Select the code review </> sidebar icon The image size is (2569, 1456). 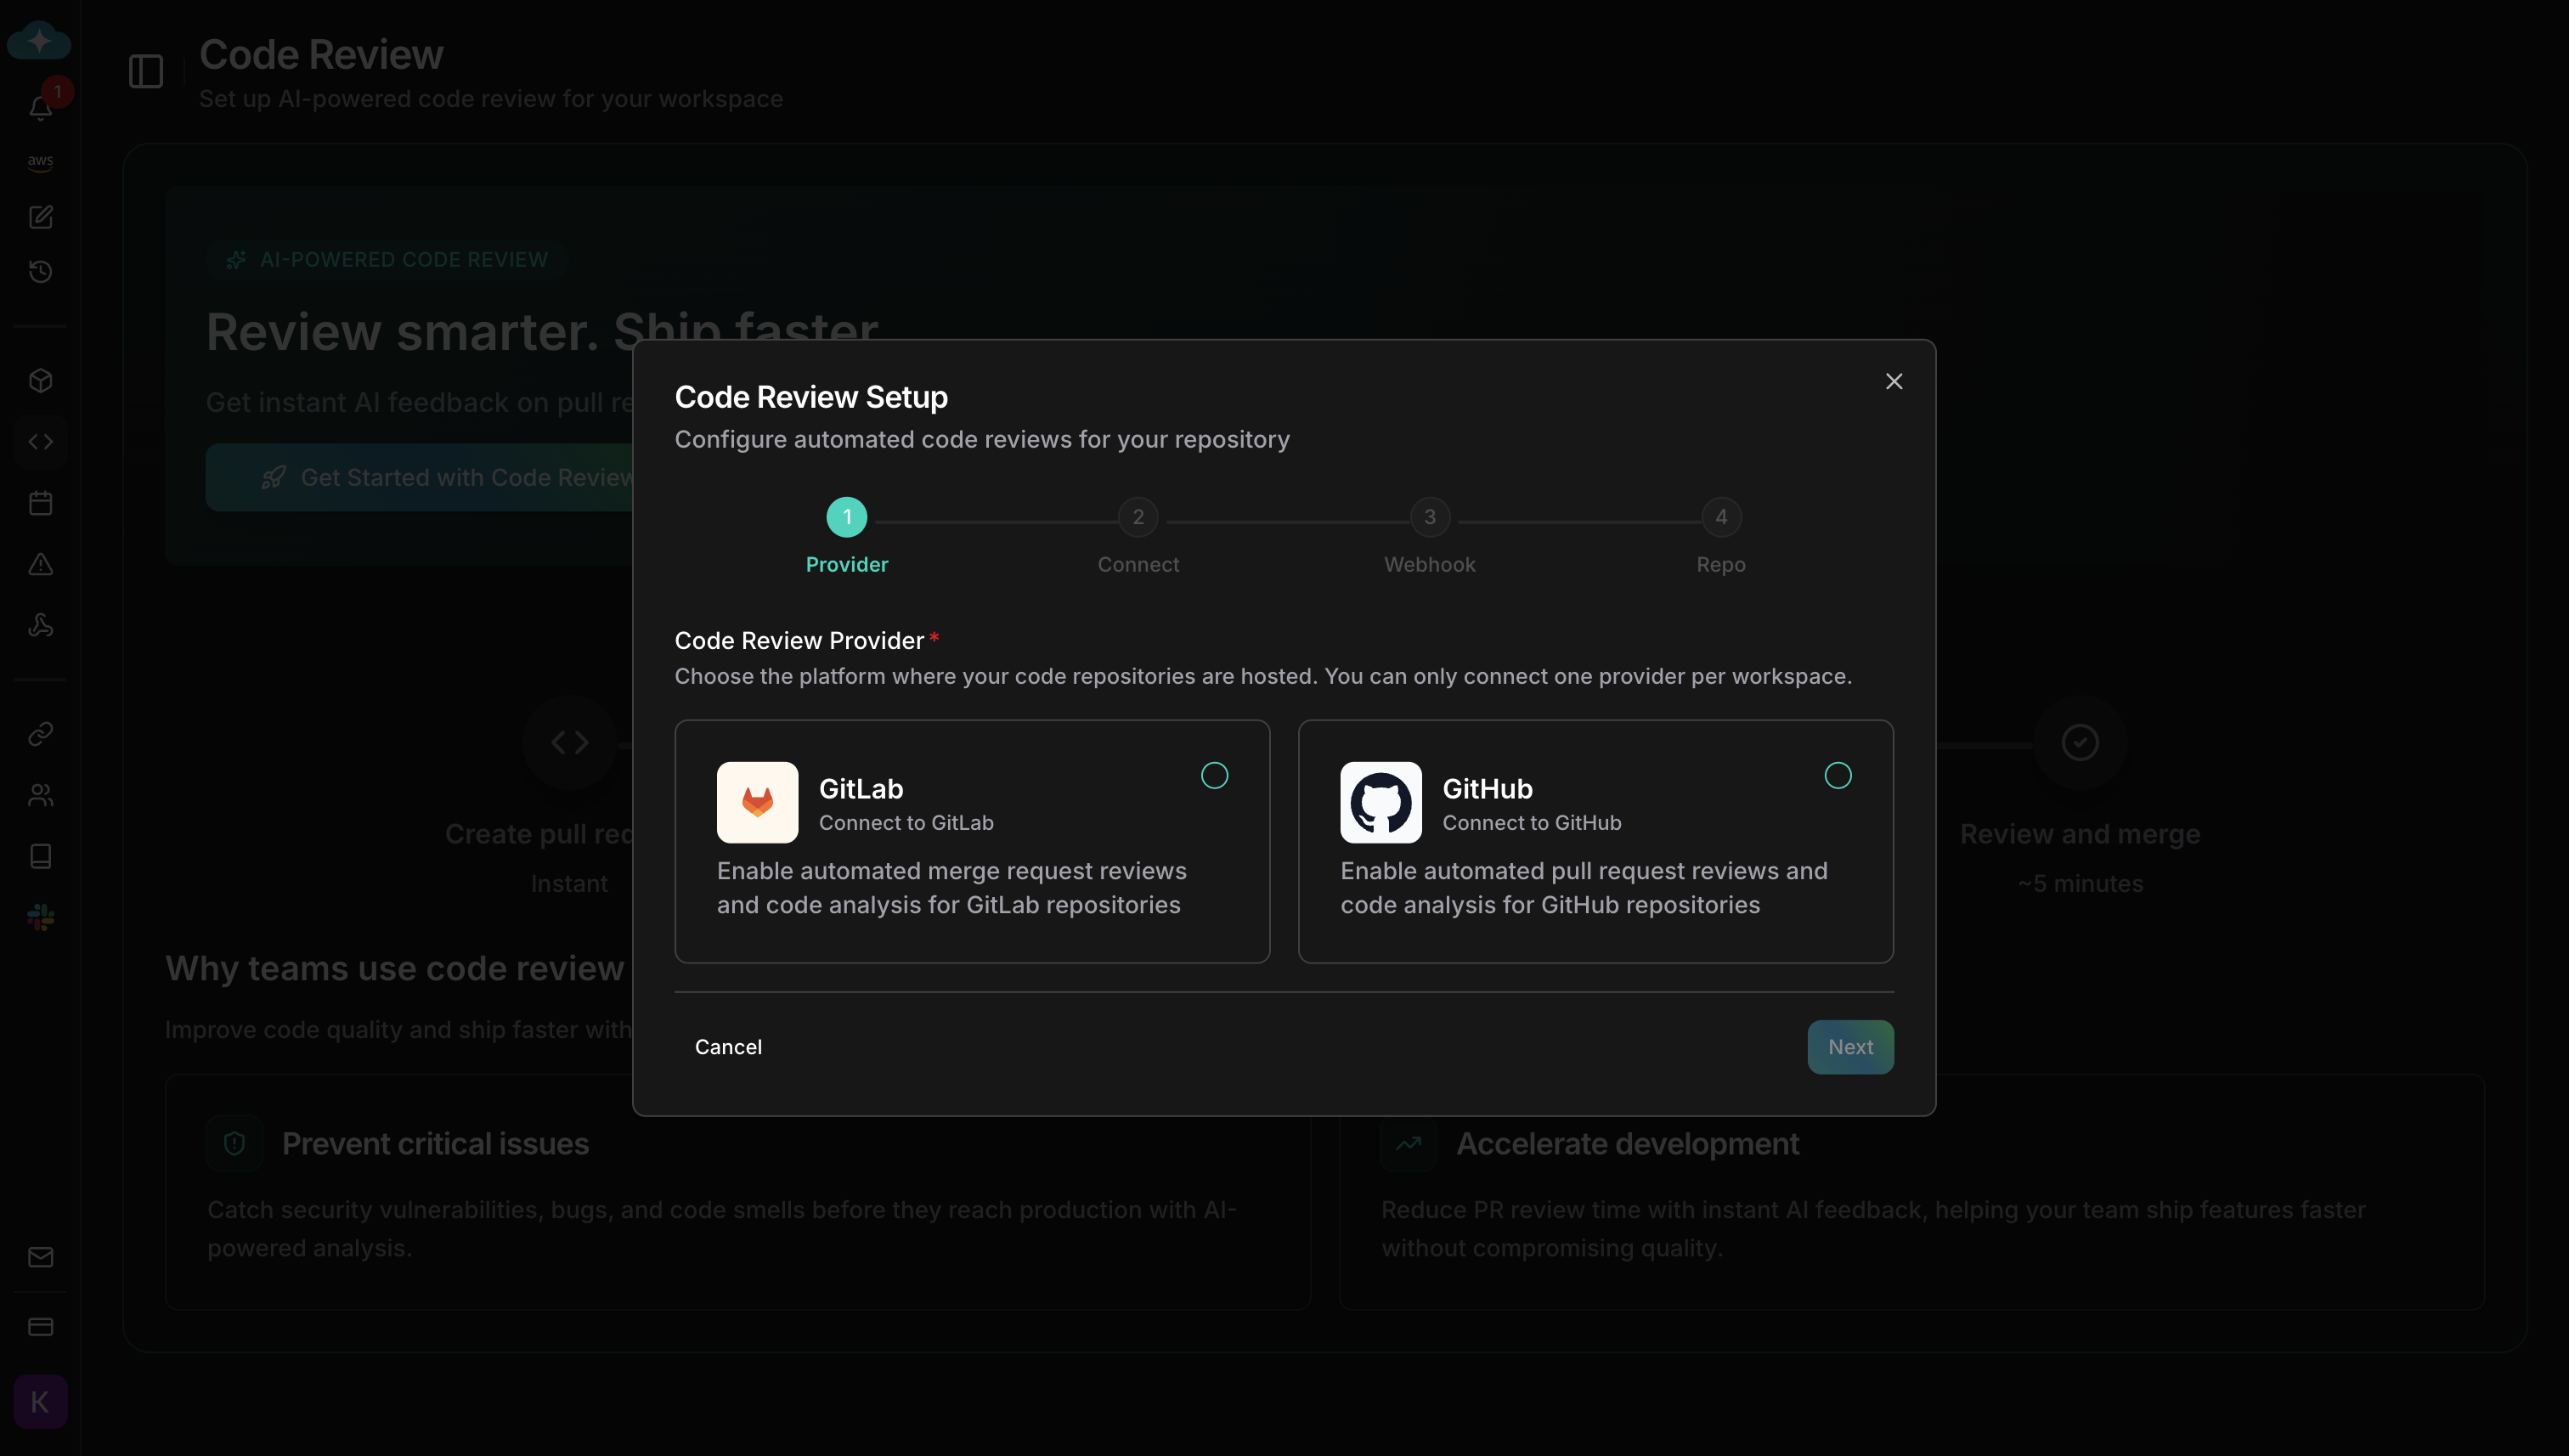click(x=40, y=441)
